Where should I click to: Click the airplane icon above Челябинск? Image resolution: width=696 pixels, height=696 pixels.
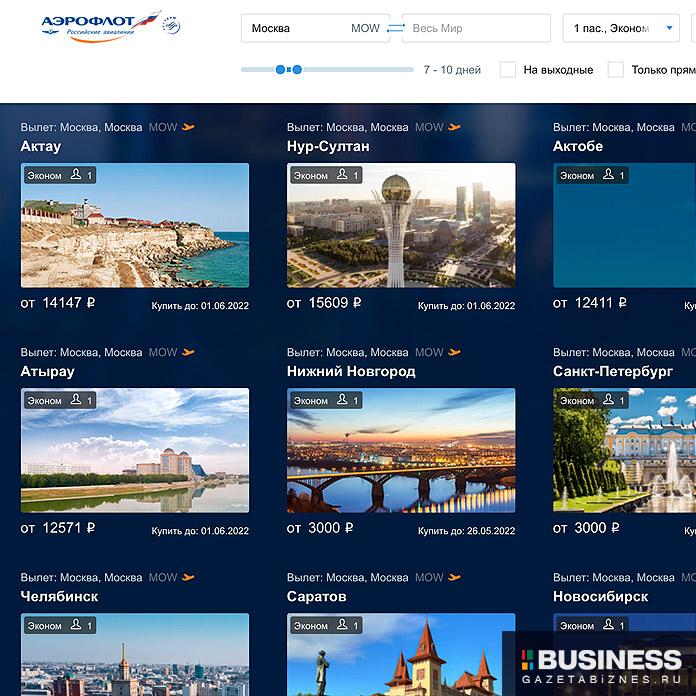click(x=188, y=578)
